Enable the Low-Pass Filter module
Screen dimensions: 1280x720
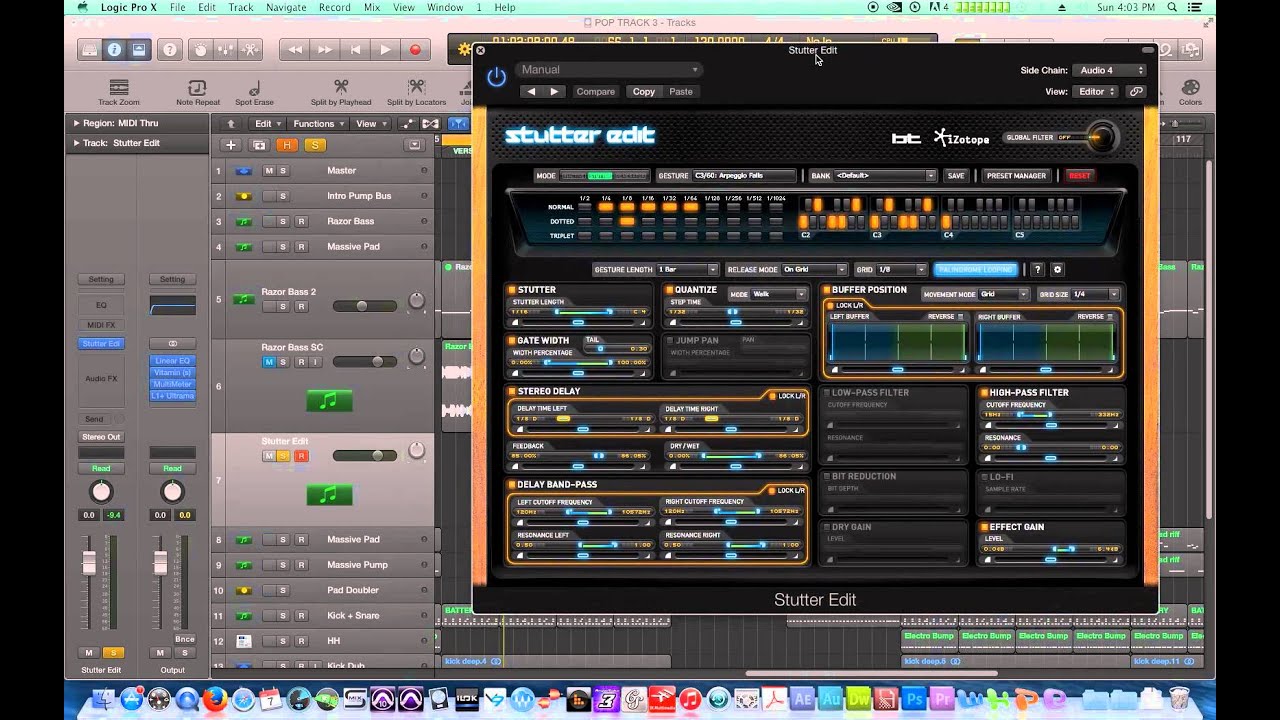[x=826, y=393]
